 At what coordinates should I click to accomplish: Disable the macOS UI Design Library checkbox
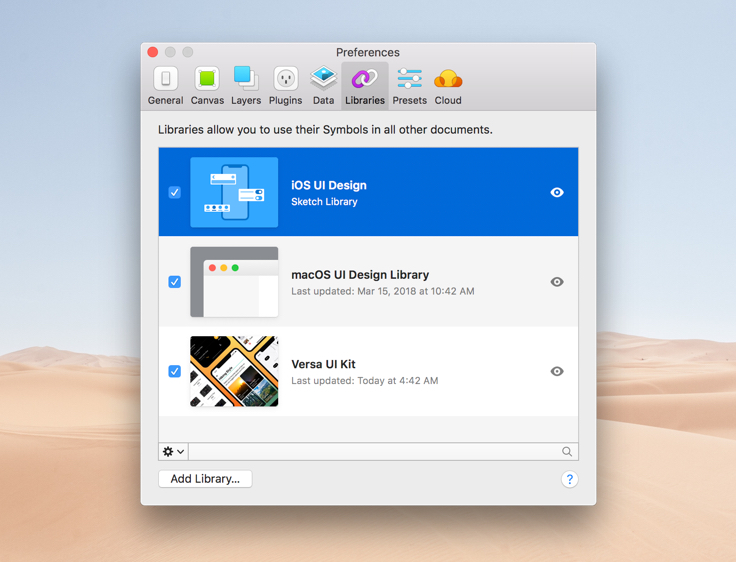175,282
